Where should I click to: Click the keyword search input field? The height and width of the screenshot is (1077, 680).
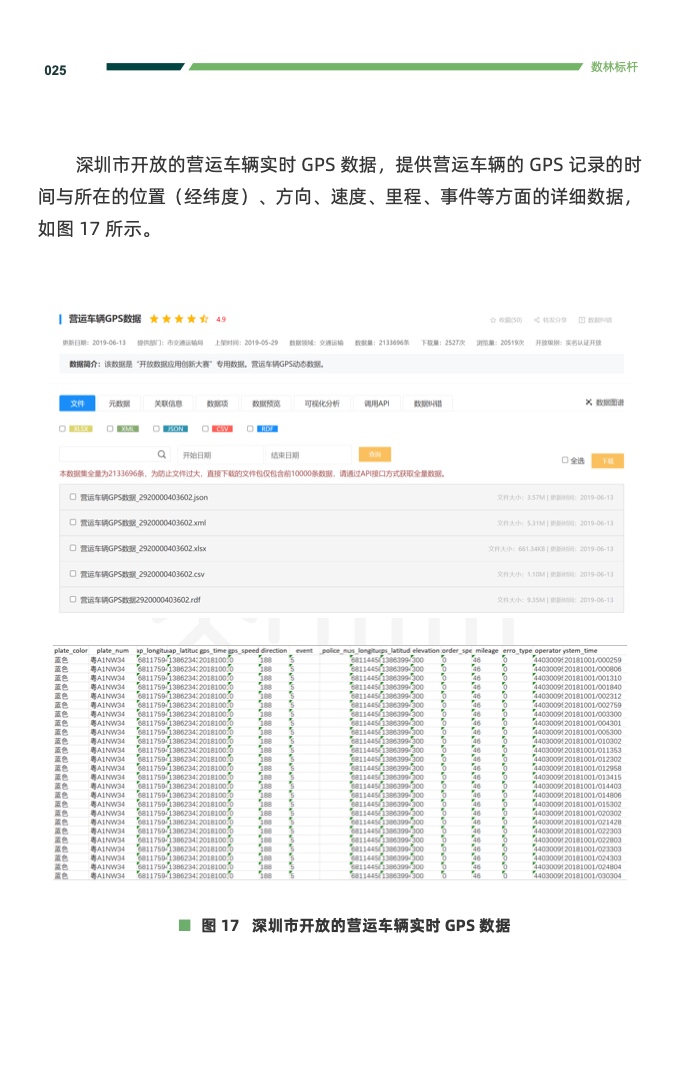click(105, 455)
